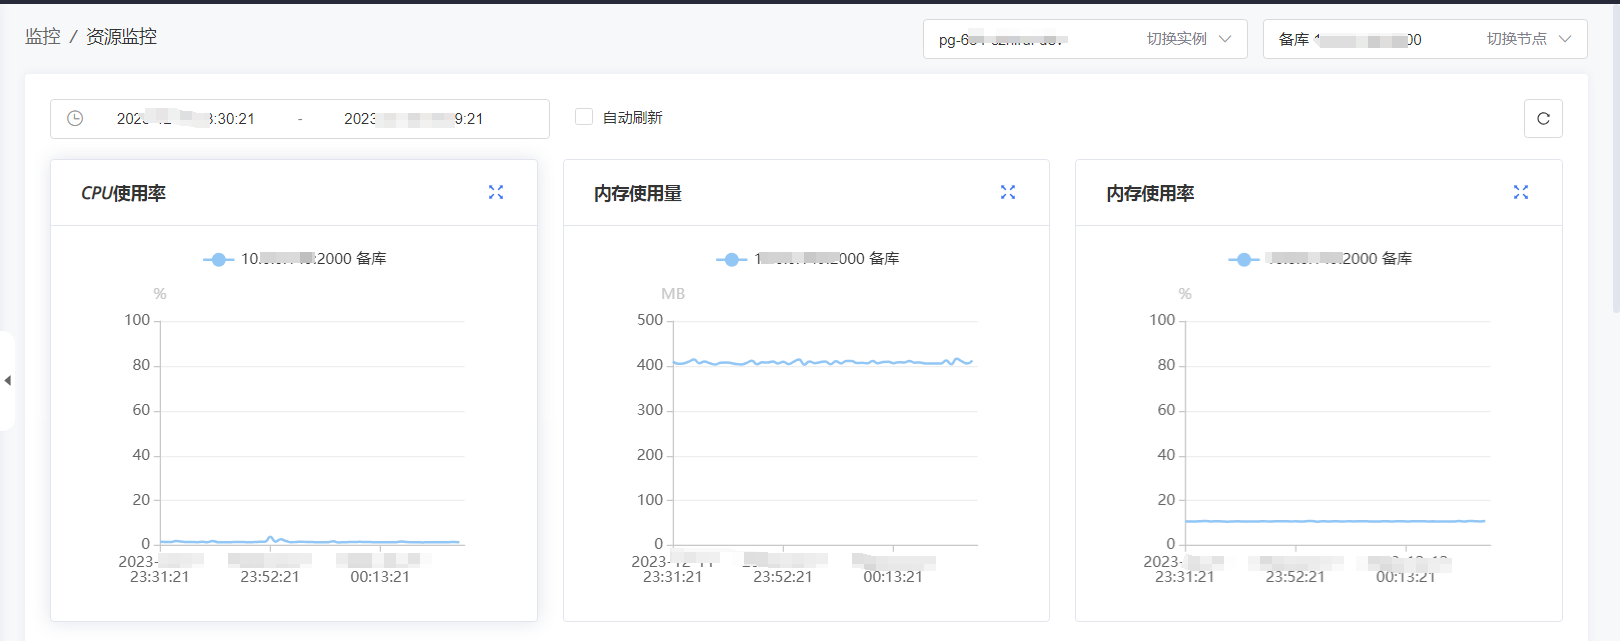Screen dimensions: 1620x641
Task: Click the 内存使用量 chart line near 400
Action: [x=820, y=362]
